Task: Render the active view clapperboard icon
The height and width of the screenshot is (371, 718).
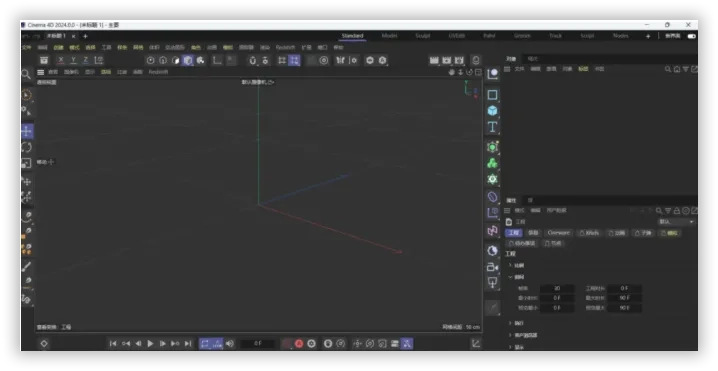Action: pos(434,60)
